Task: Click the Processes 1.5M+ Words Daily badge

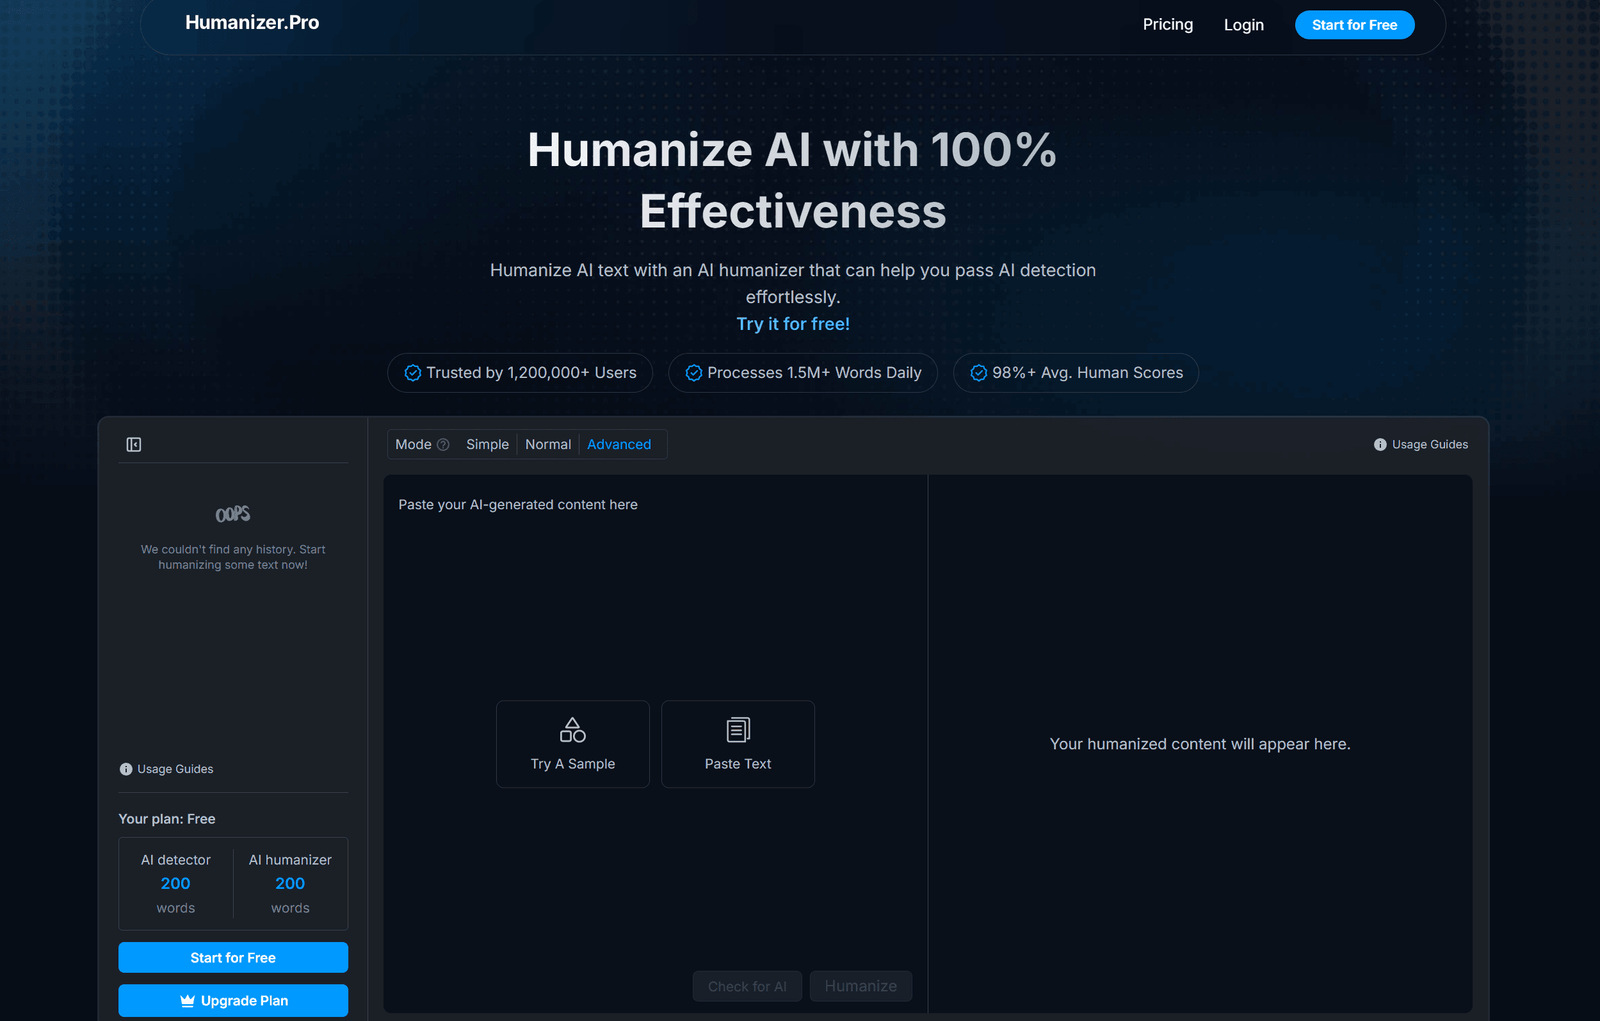Action: 803,373
